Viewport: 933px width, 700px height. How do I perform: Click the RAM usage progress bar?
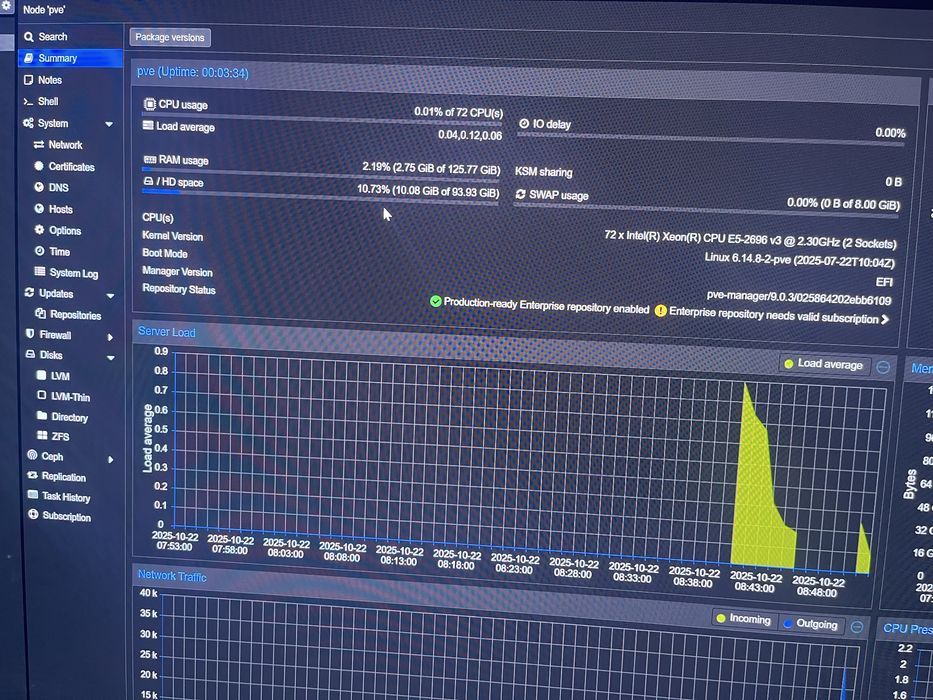pyautogui.click(x=321, y=174)
